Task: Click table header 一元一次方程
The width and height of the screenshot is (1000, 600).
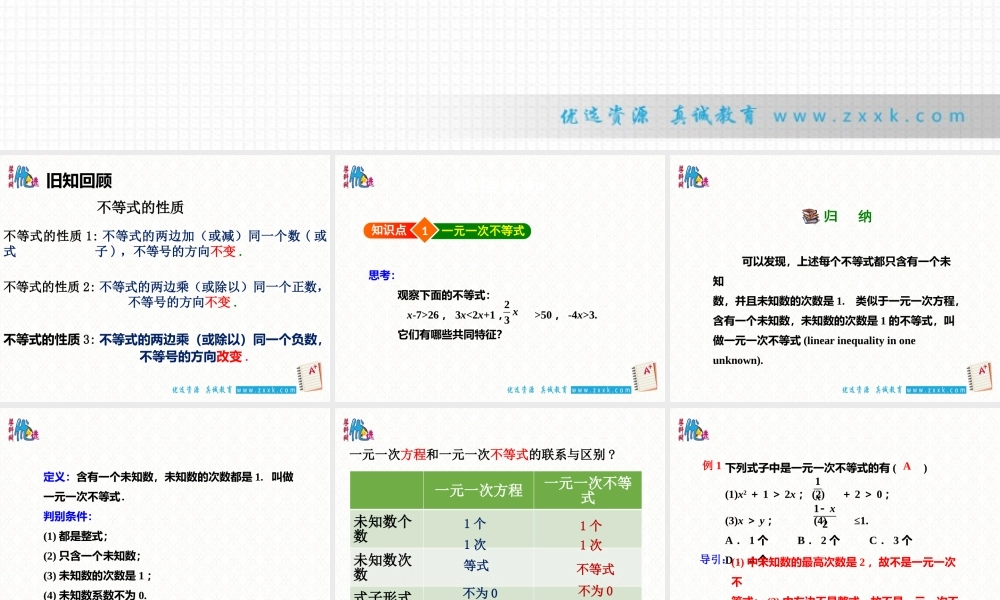Action: point(478,490)
